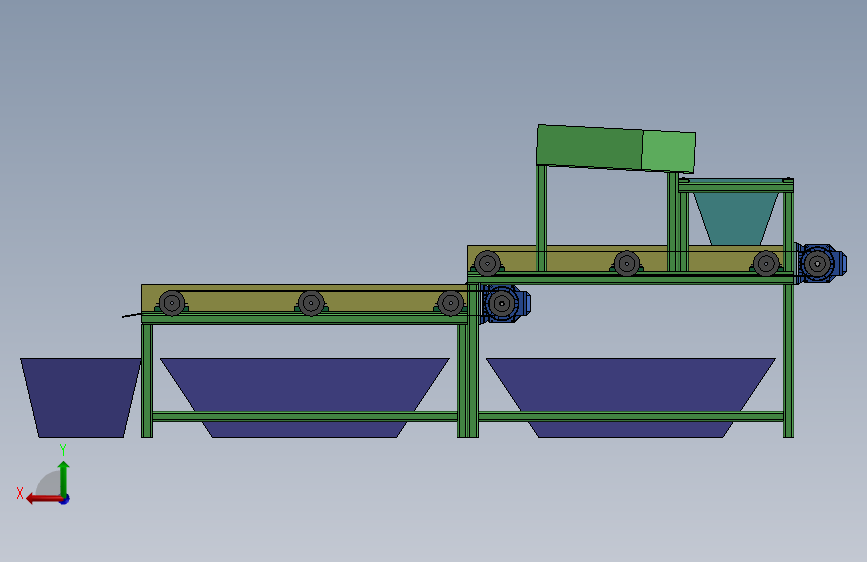Click the blue Z axis dot on triad
867x562 pixels.
pyautogui.click(x=65, y=499)
